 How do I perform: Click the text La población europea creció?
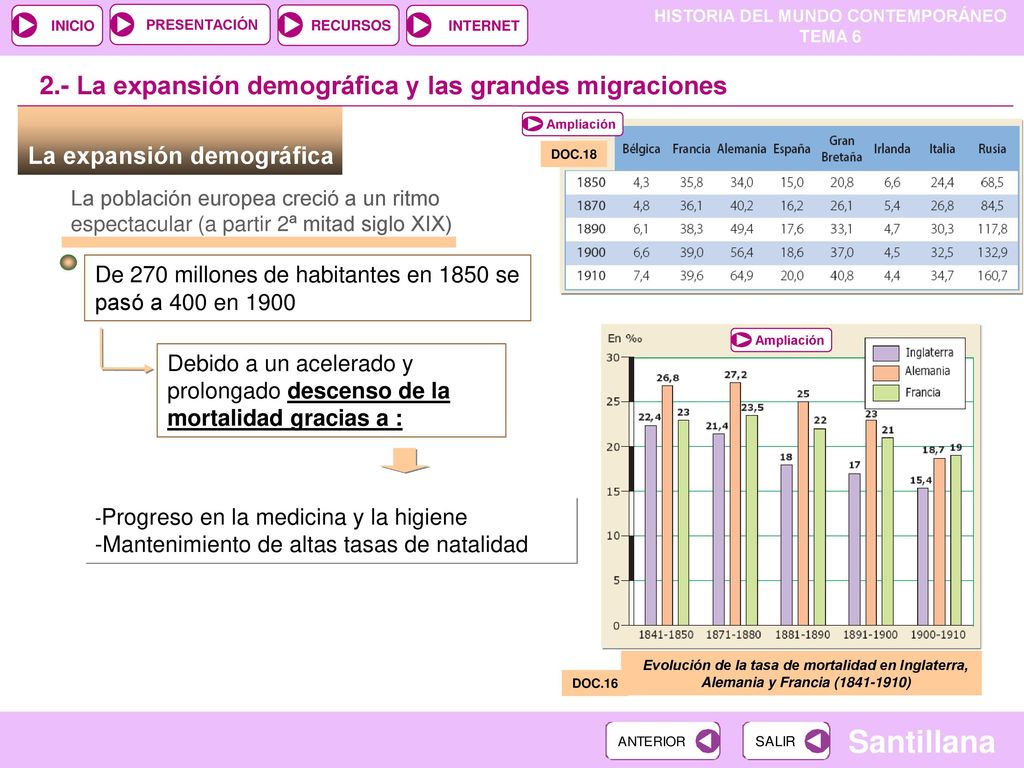pos(261,211)
